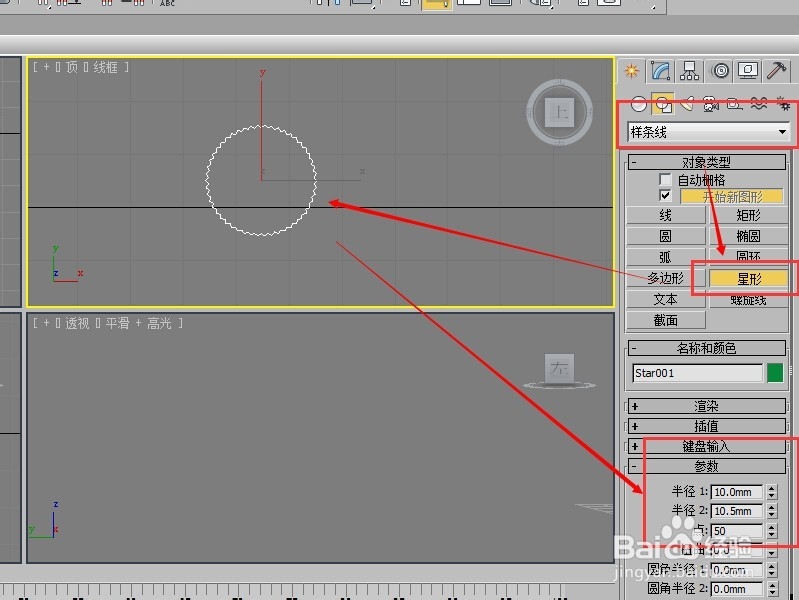Viewport: 799px width, 600px height.
Task: Select the Shapes category icon
Action: point(662,104)
